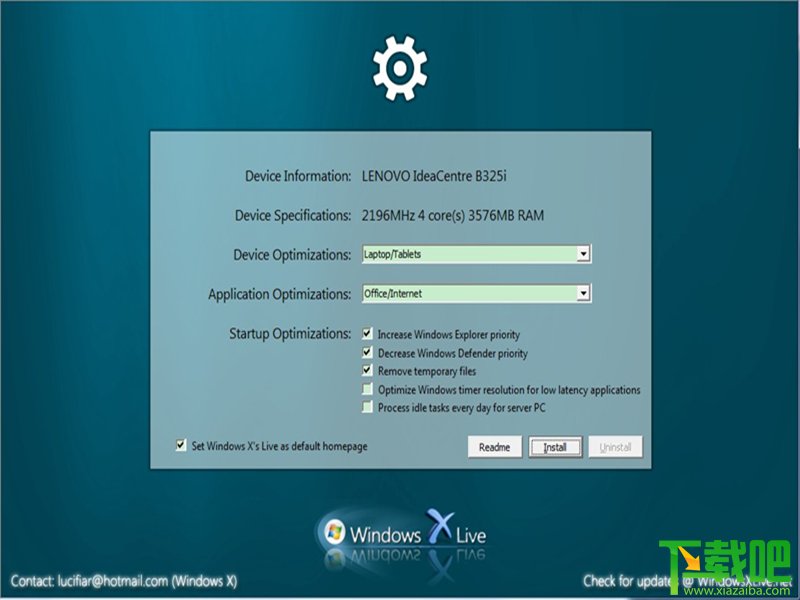Enable Optimize Windows timer resolution option

click(x=367, y=389)
